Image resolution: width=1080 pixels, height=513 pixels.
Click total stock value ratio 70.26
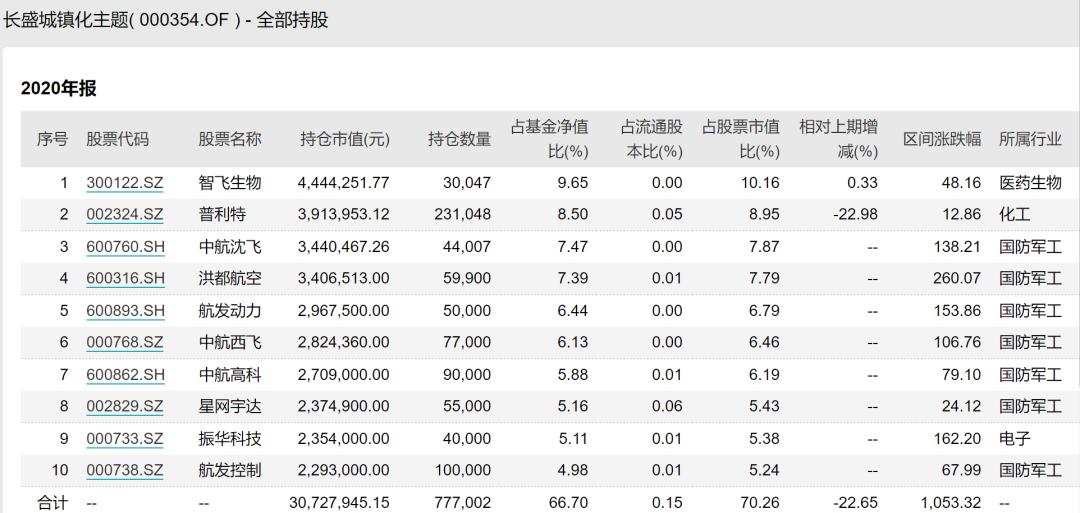click(x=761, y=503)
